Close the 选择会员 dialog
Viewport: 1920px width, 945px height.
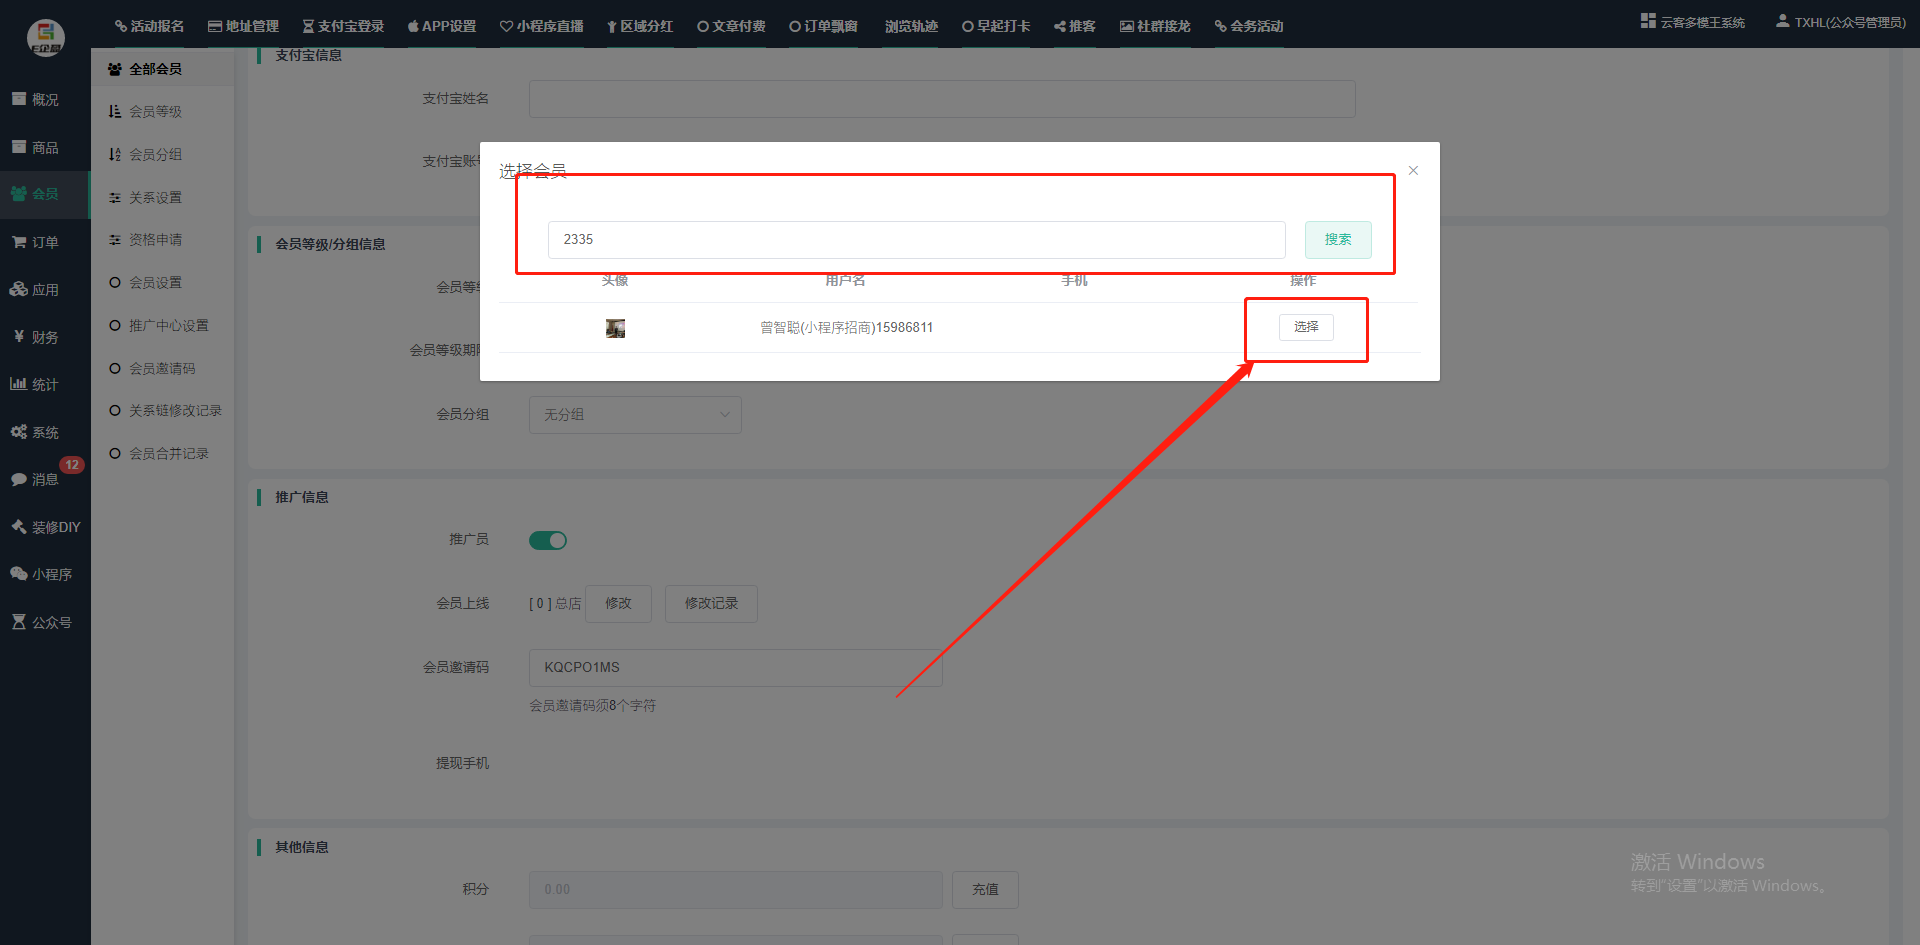pyautogui.click(x=1413, y=171)
